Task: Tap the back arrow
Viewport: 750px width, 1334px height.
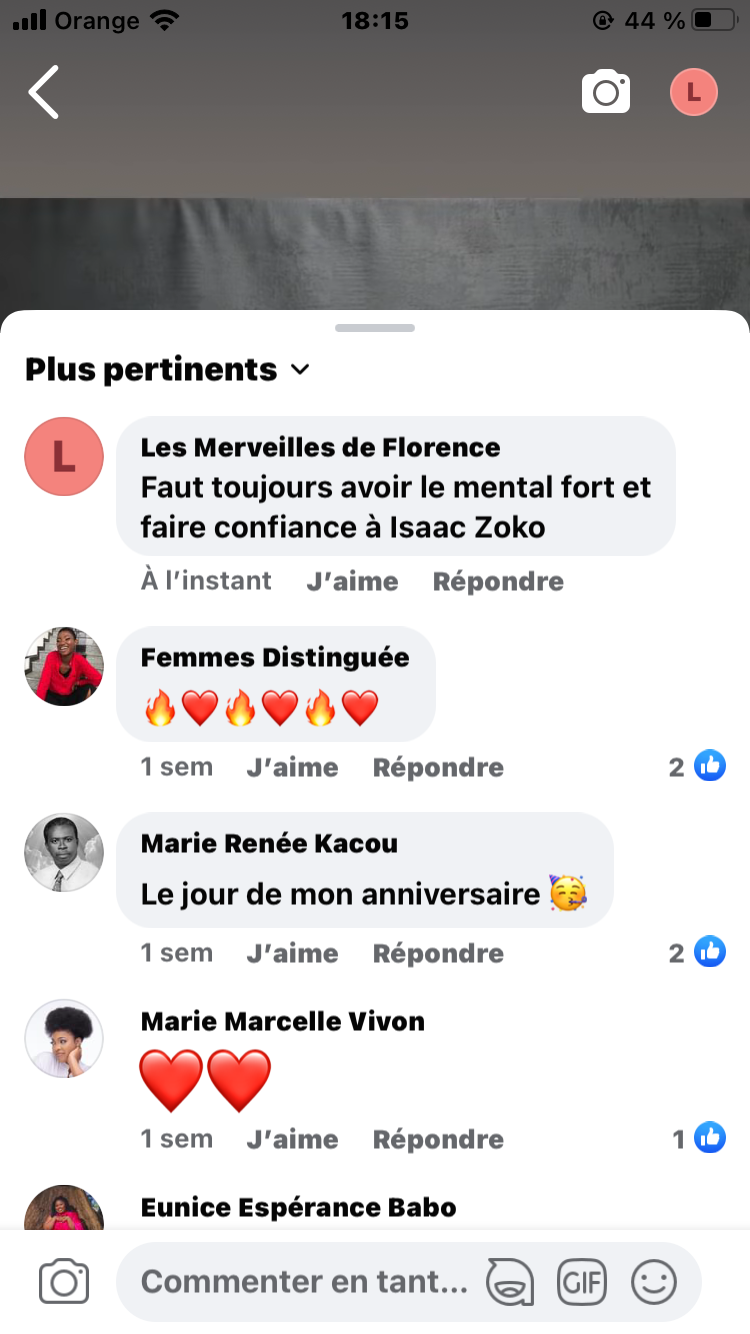Action: click(x=44, y=92)
